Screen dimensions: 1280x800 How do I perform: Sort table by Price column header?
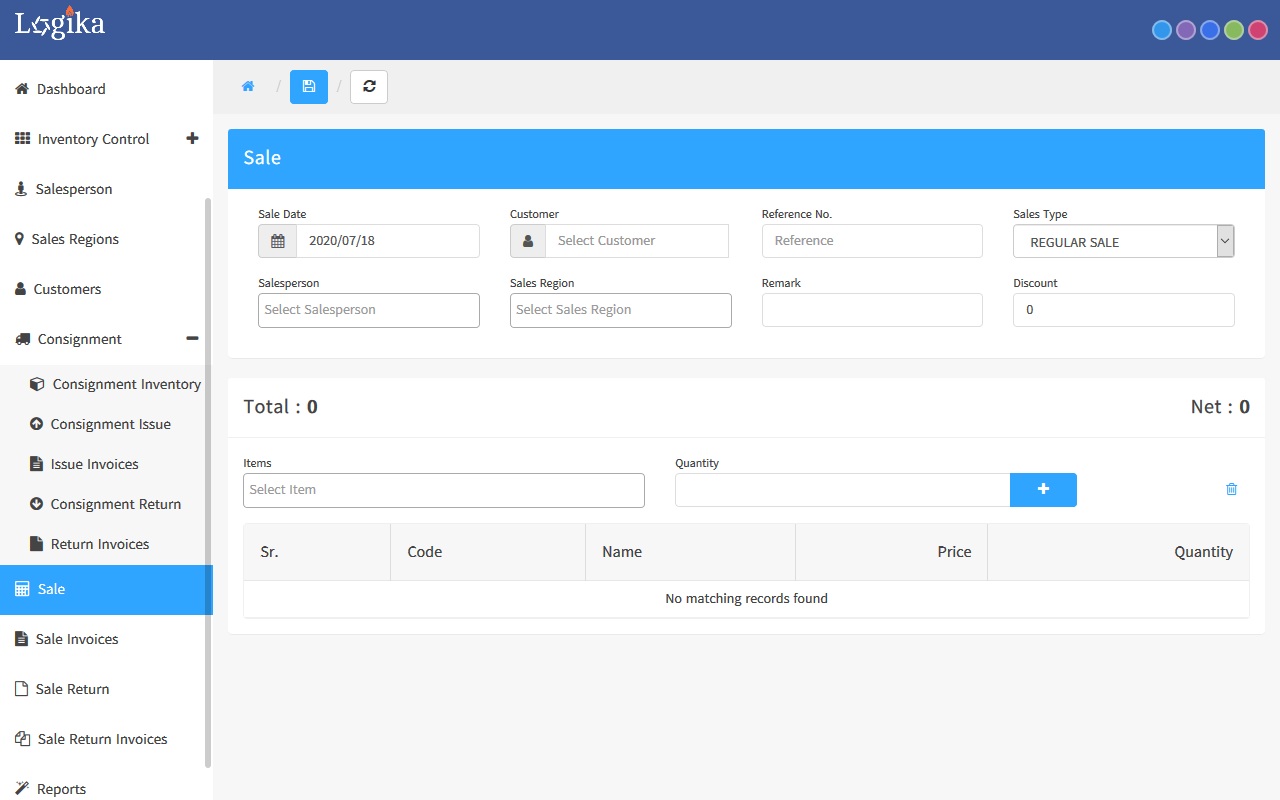954,552
